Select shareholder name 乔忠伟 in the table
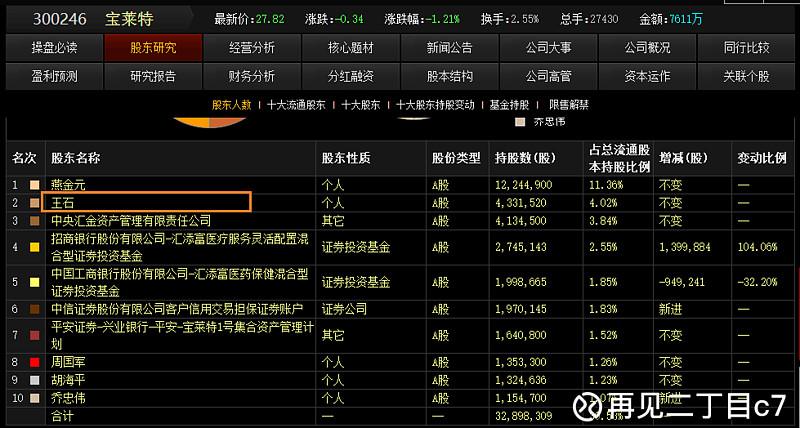This screenshot has height=428, width=800. pos(68,398)
